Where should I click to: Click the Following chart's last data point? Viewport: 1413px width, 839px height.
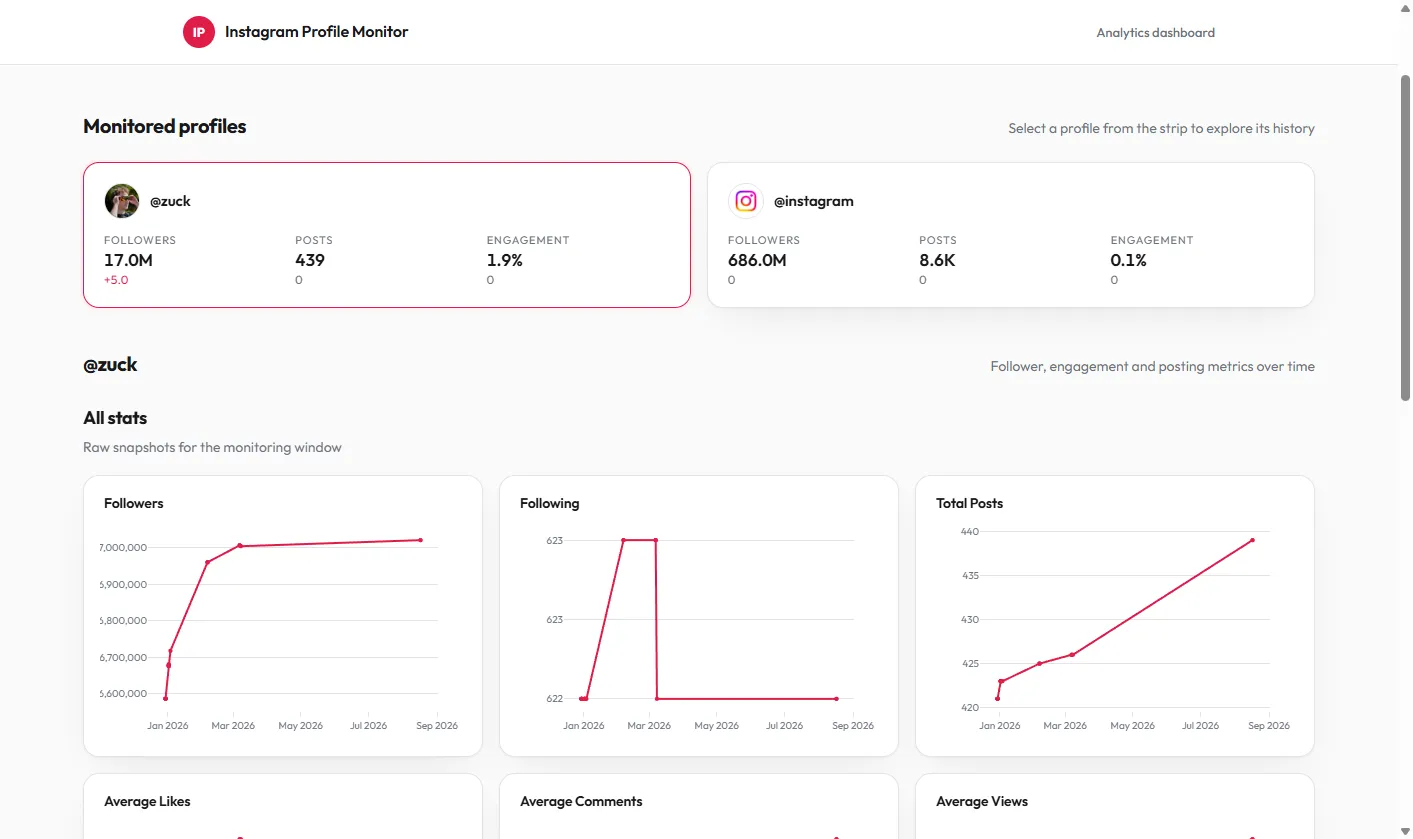coord(836,699)
